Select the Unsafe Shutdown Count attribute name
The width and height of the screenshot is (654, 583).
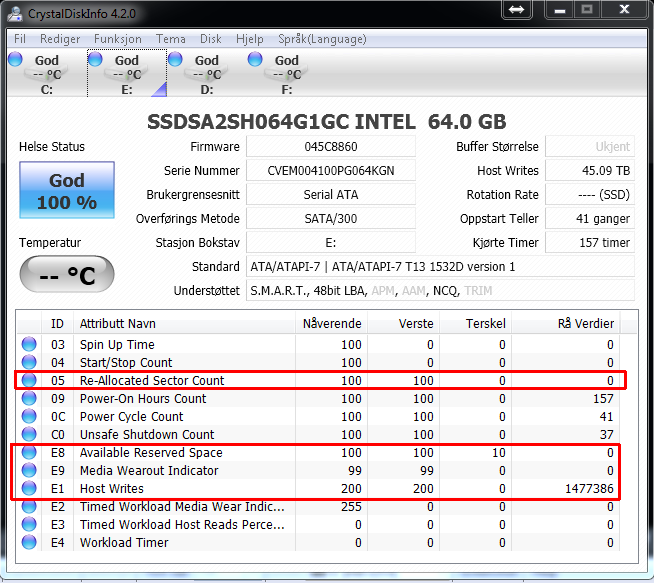point(147,434)
